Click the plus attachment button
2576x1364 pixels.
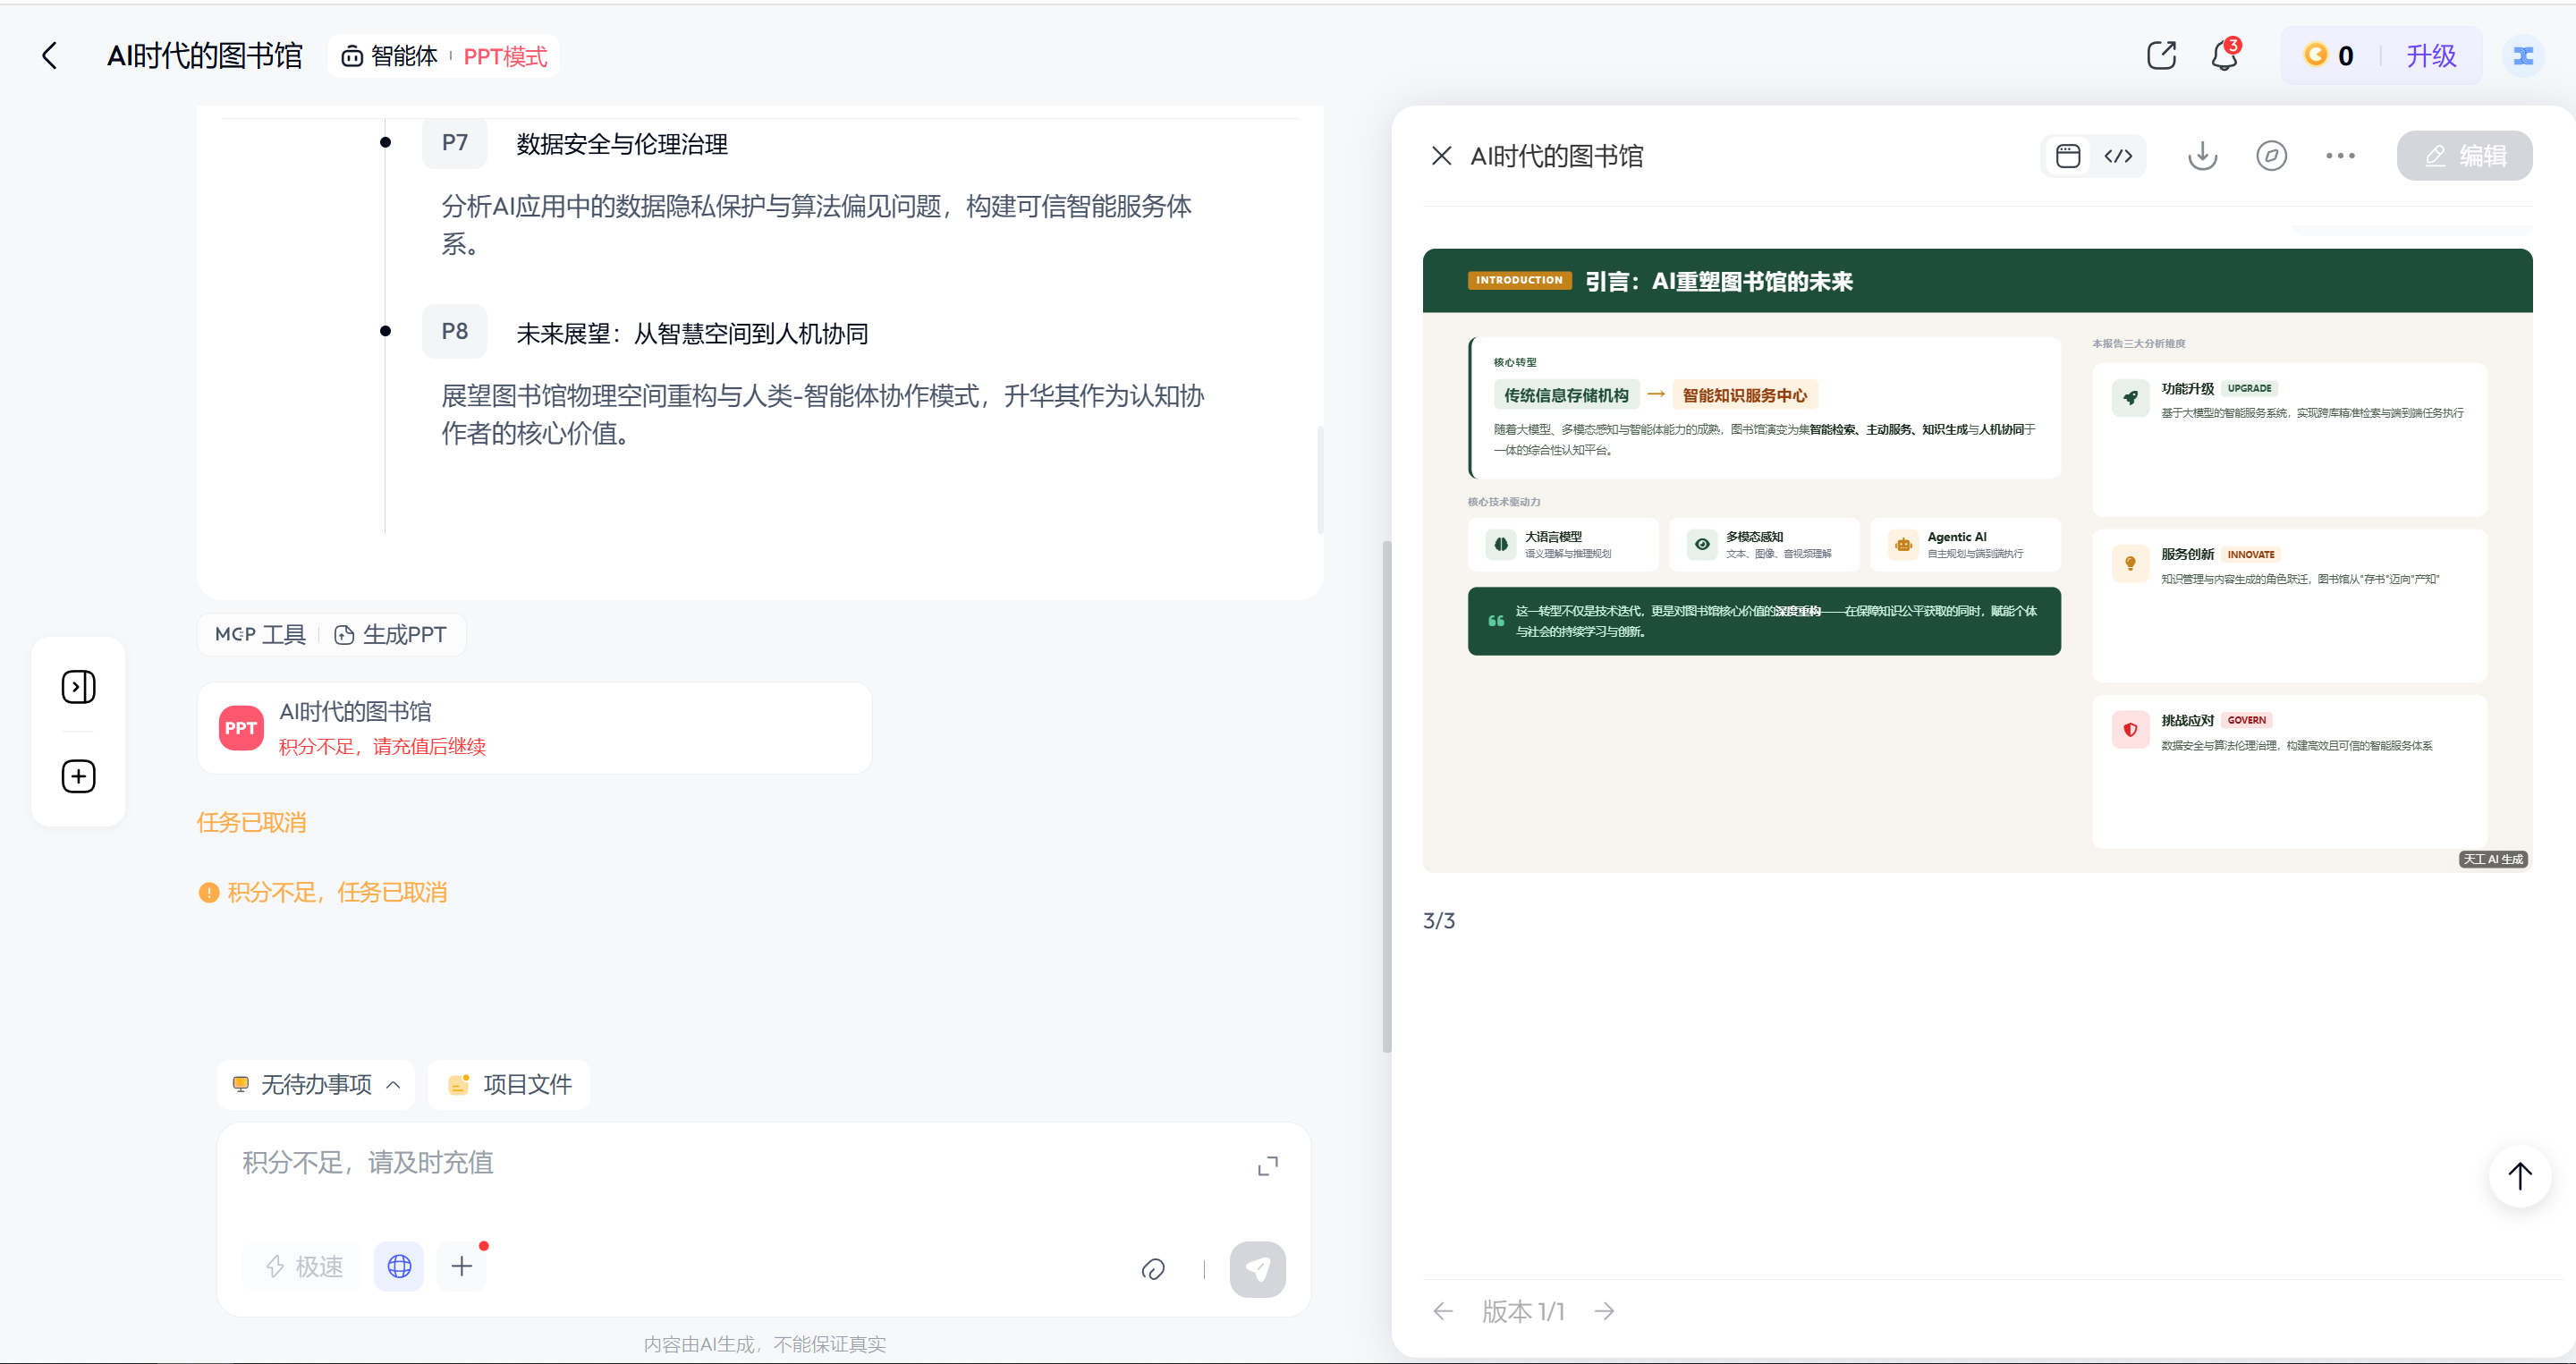point(462,1267)
